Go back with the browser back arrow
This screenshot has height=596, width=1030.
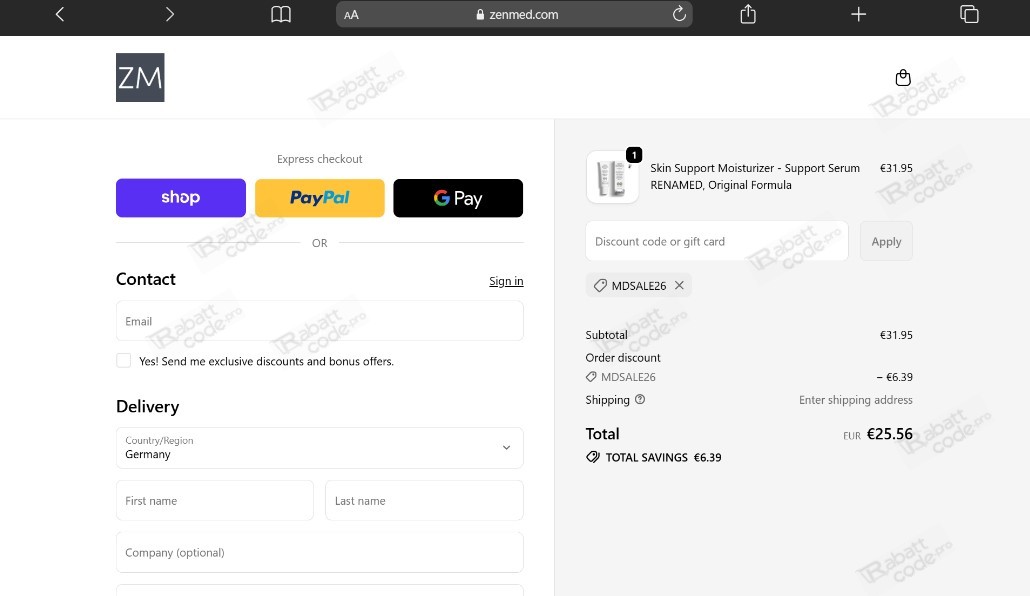60,14
